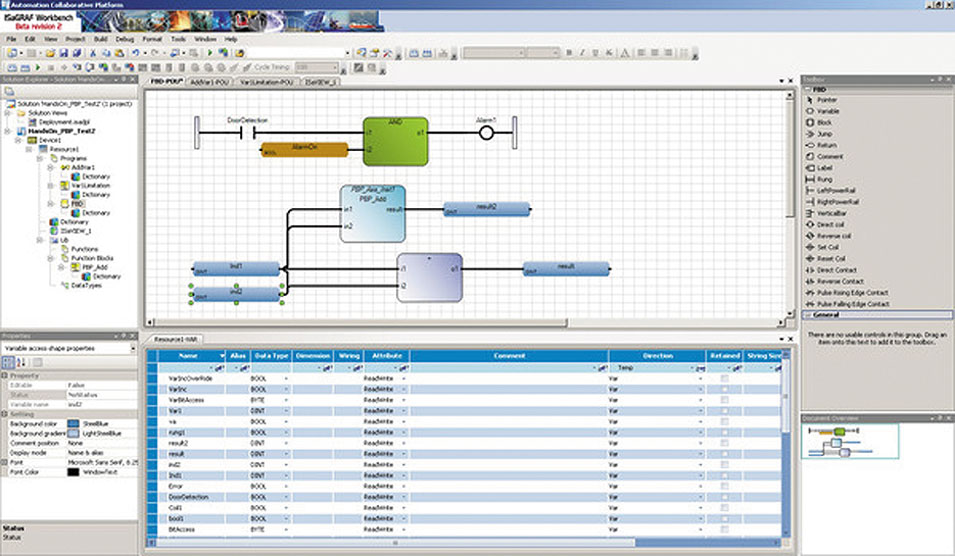Viewport: 955px width, 556px height.
Task: Toggle Retained checkbox for VarIncOverRide row
Action: (x=724, y=380)
